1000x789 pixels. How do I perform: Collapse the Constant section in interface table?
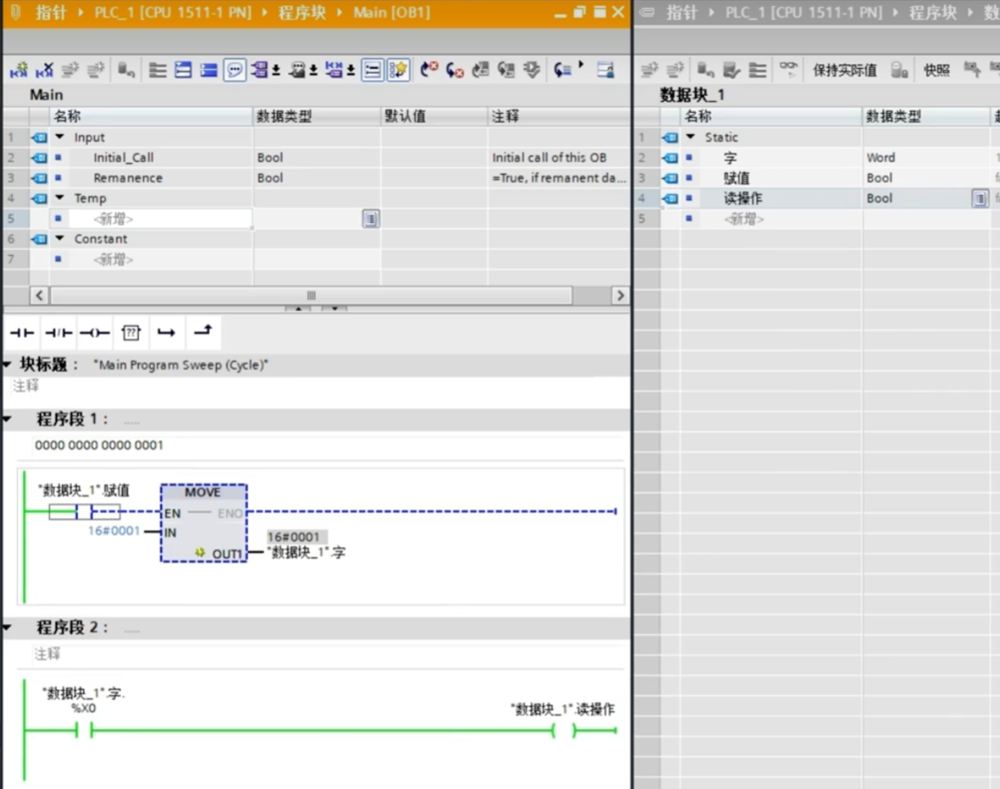tap(60, 239)
